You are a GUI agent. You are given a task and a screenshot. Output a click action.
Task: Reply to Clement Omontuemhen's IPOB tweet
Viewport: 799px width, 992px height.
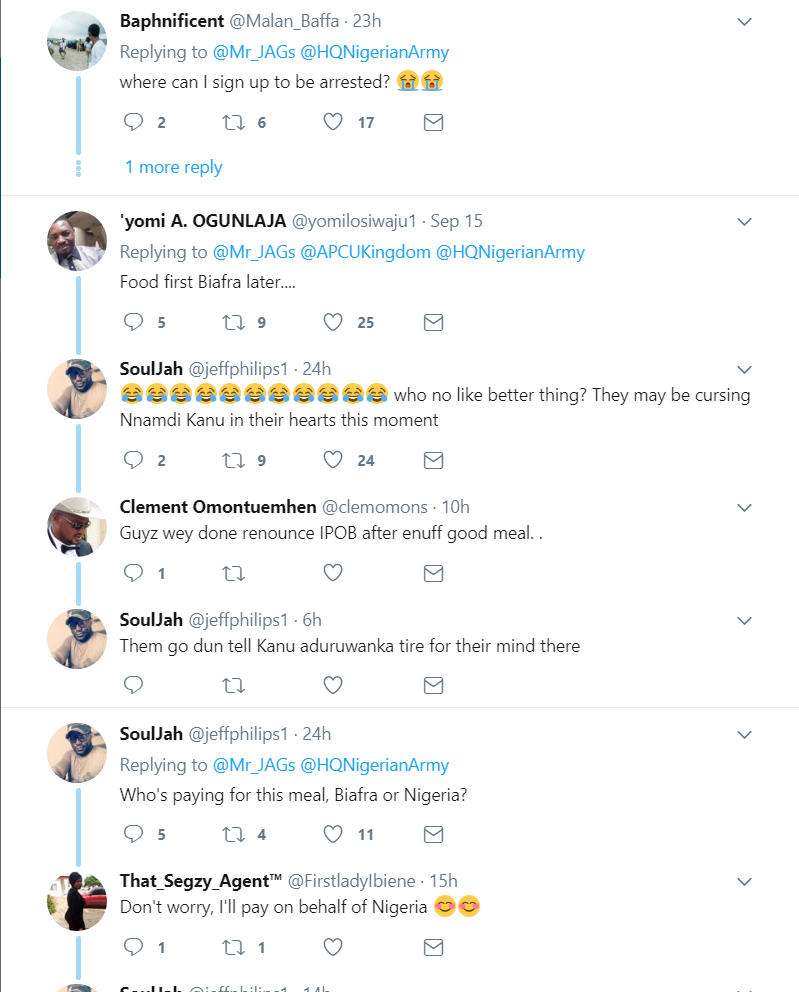134,573
